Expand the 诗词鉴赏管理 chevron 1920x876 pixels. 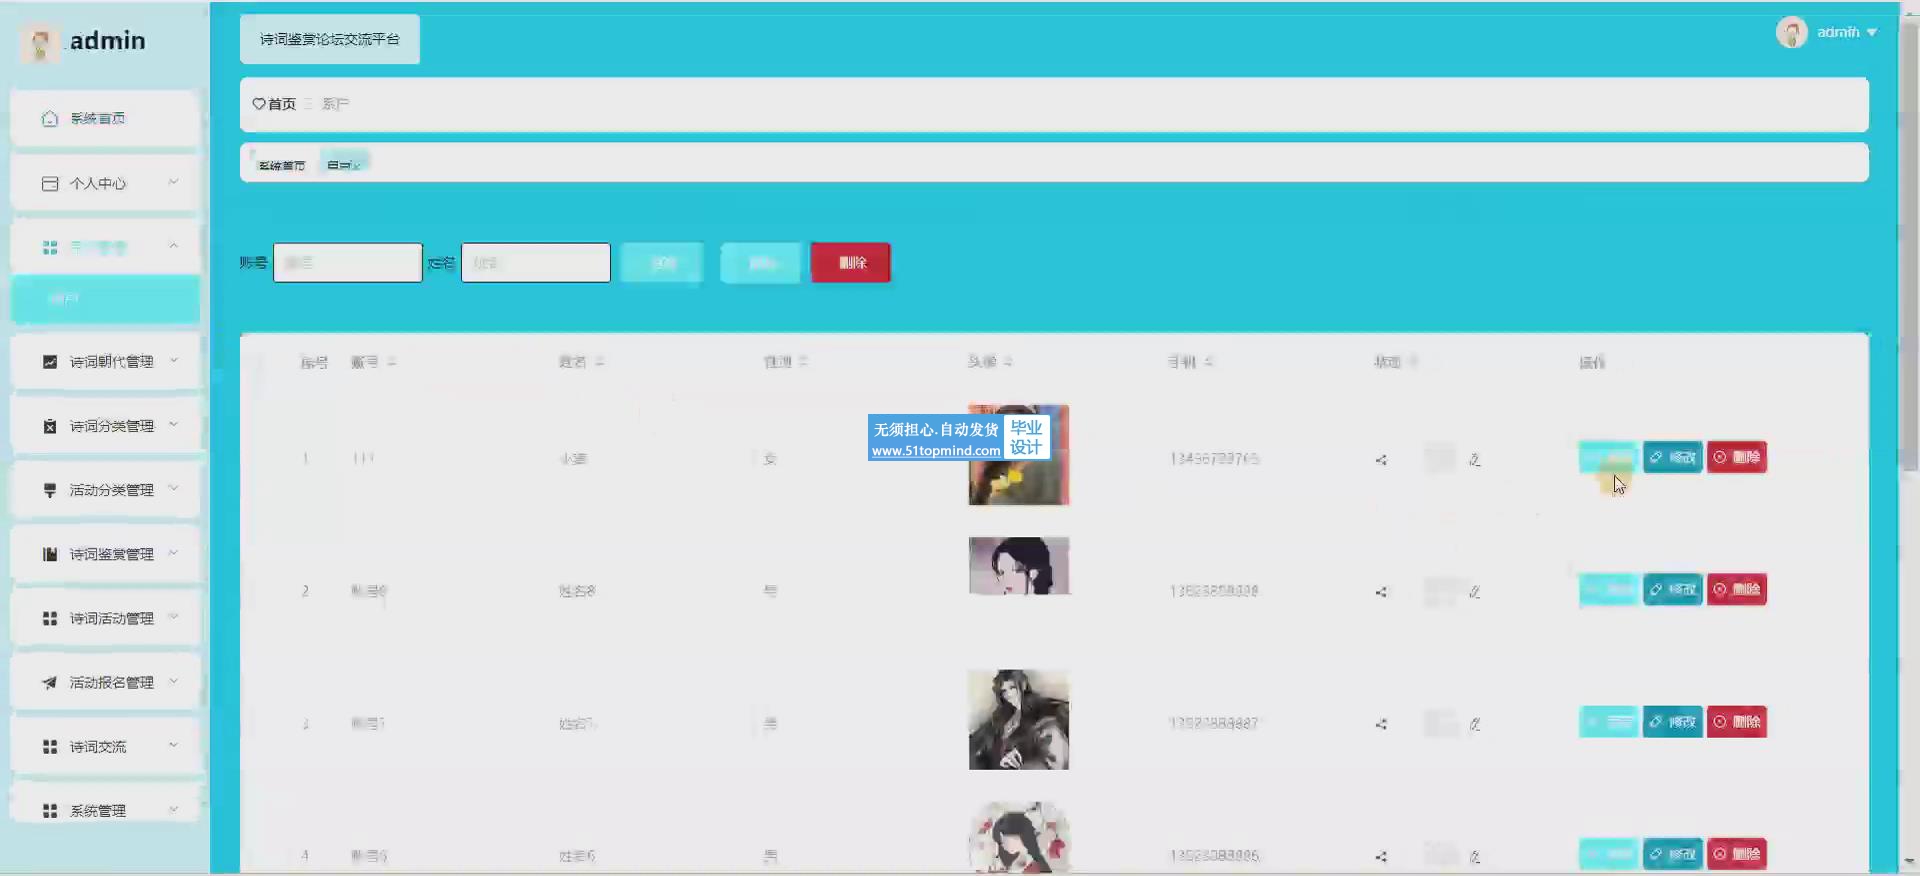173,553
